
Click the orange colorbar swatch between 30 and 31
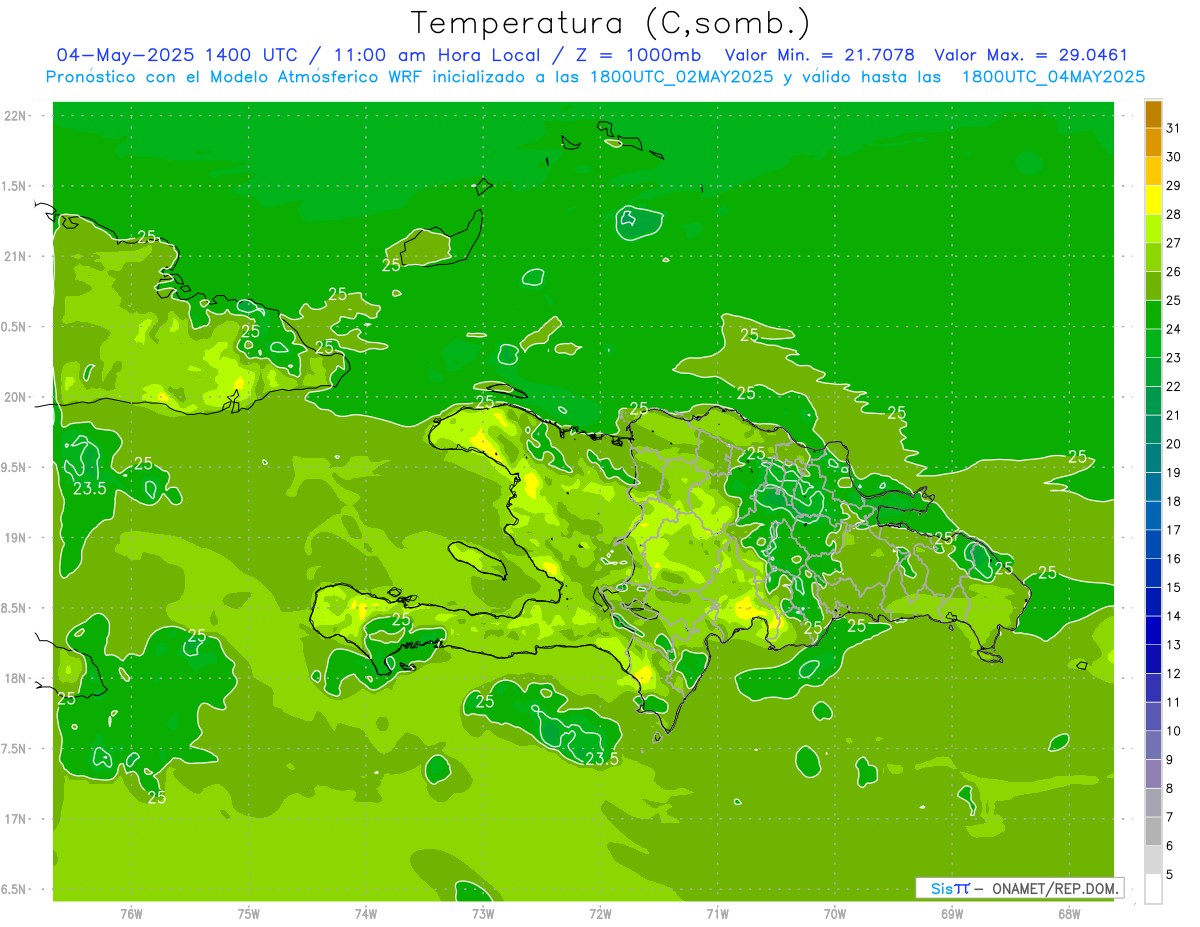point(1153,142)
